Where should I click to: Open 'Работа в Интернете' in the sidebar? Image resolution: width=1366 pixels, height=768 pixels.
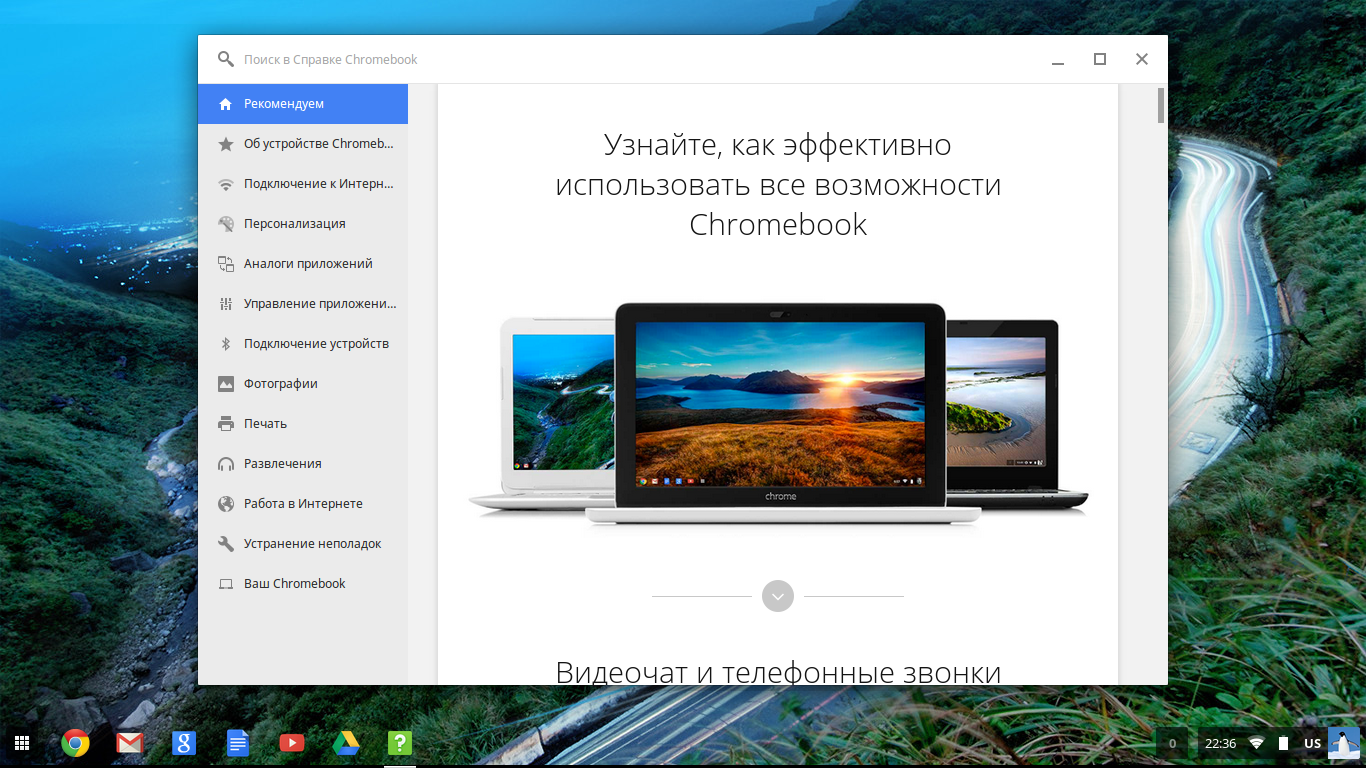[x=303, y=504]
